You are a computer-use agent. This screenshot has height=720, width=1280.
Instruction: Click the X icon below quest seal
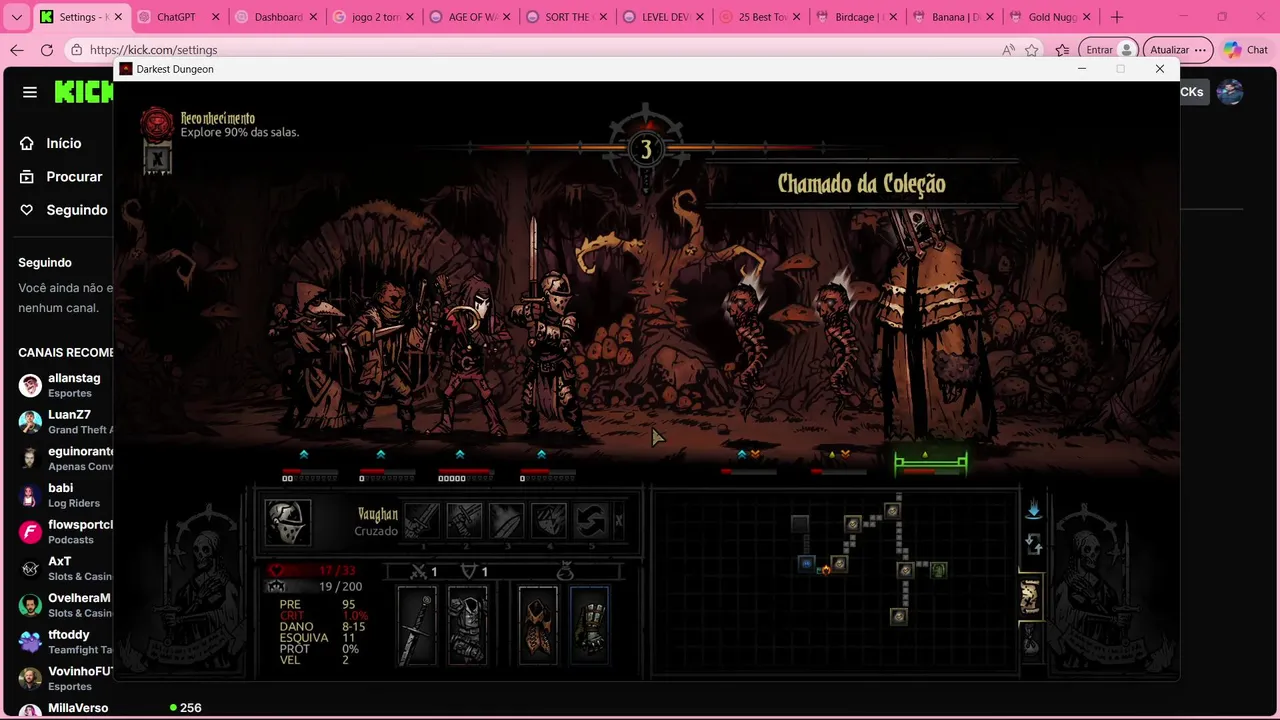(157, 158)
